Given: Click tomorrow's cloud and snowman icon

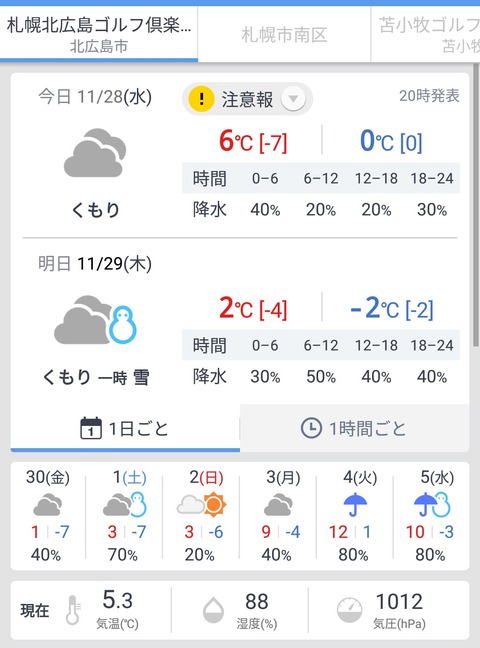Looking at the screenshot, I should point(96,320).
